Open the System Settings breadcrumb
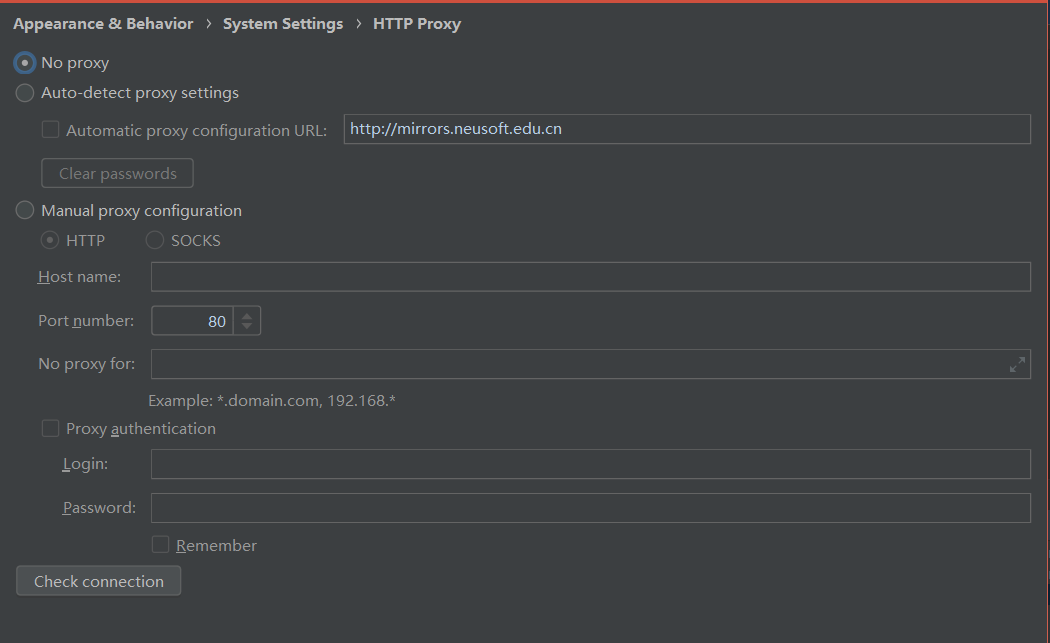The width and height of the screenshot is (1050, 643). 283,23
